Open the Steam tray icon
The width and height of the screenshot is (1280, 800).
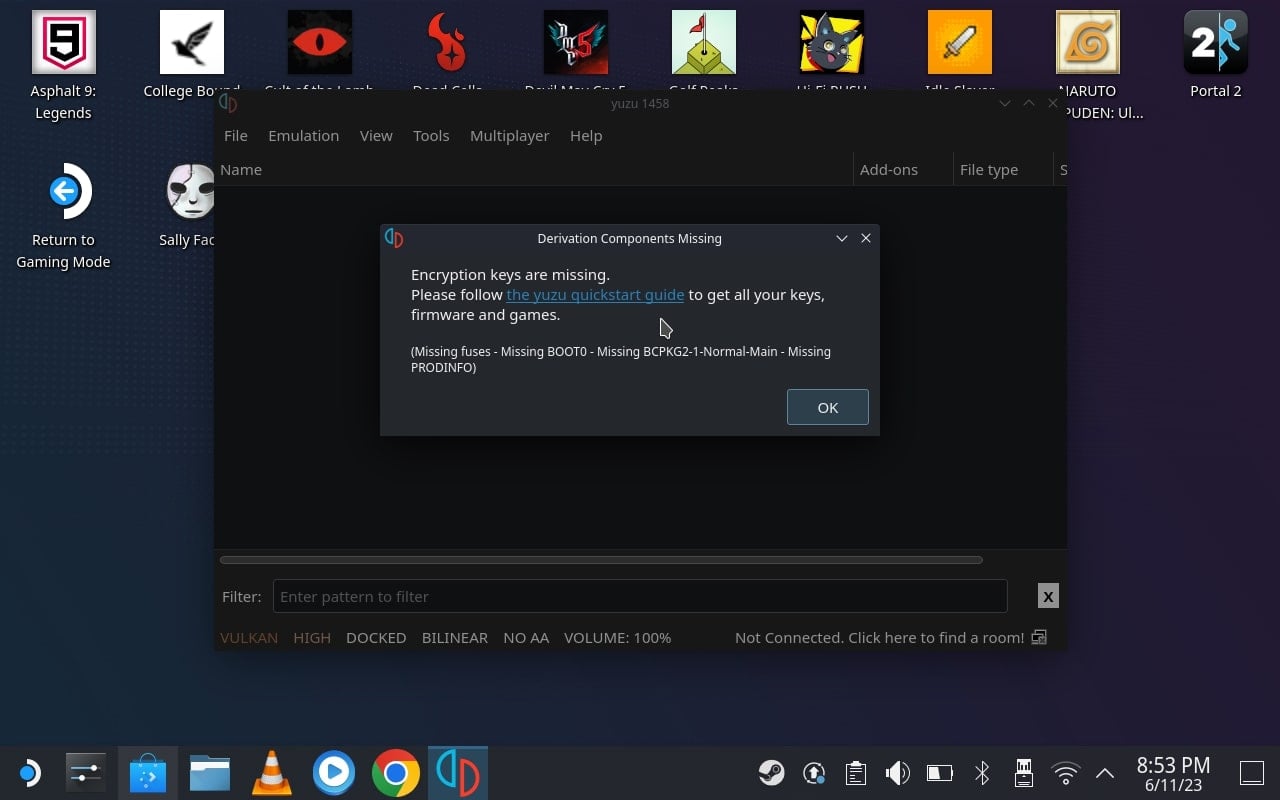[771, 773]
